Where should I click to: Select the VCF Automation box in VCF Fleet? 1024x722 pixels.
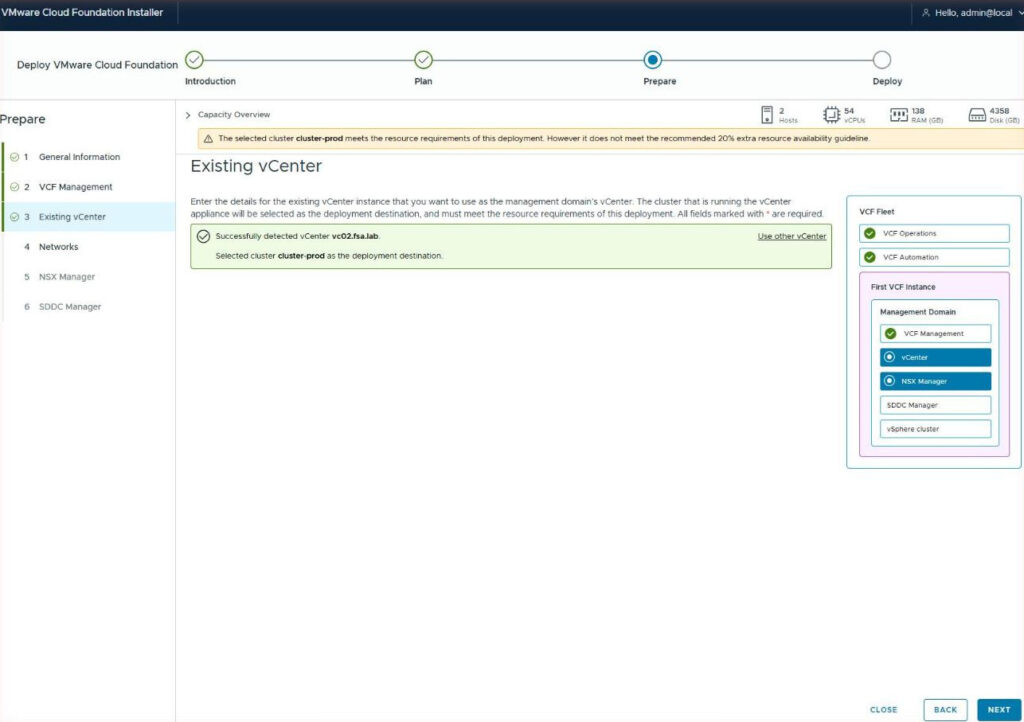click(x=935, y=257)
